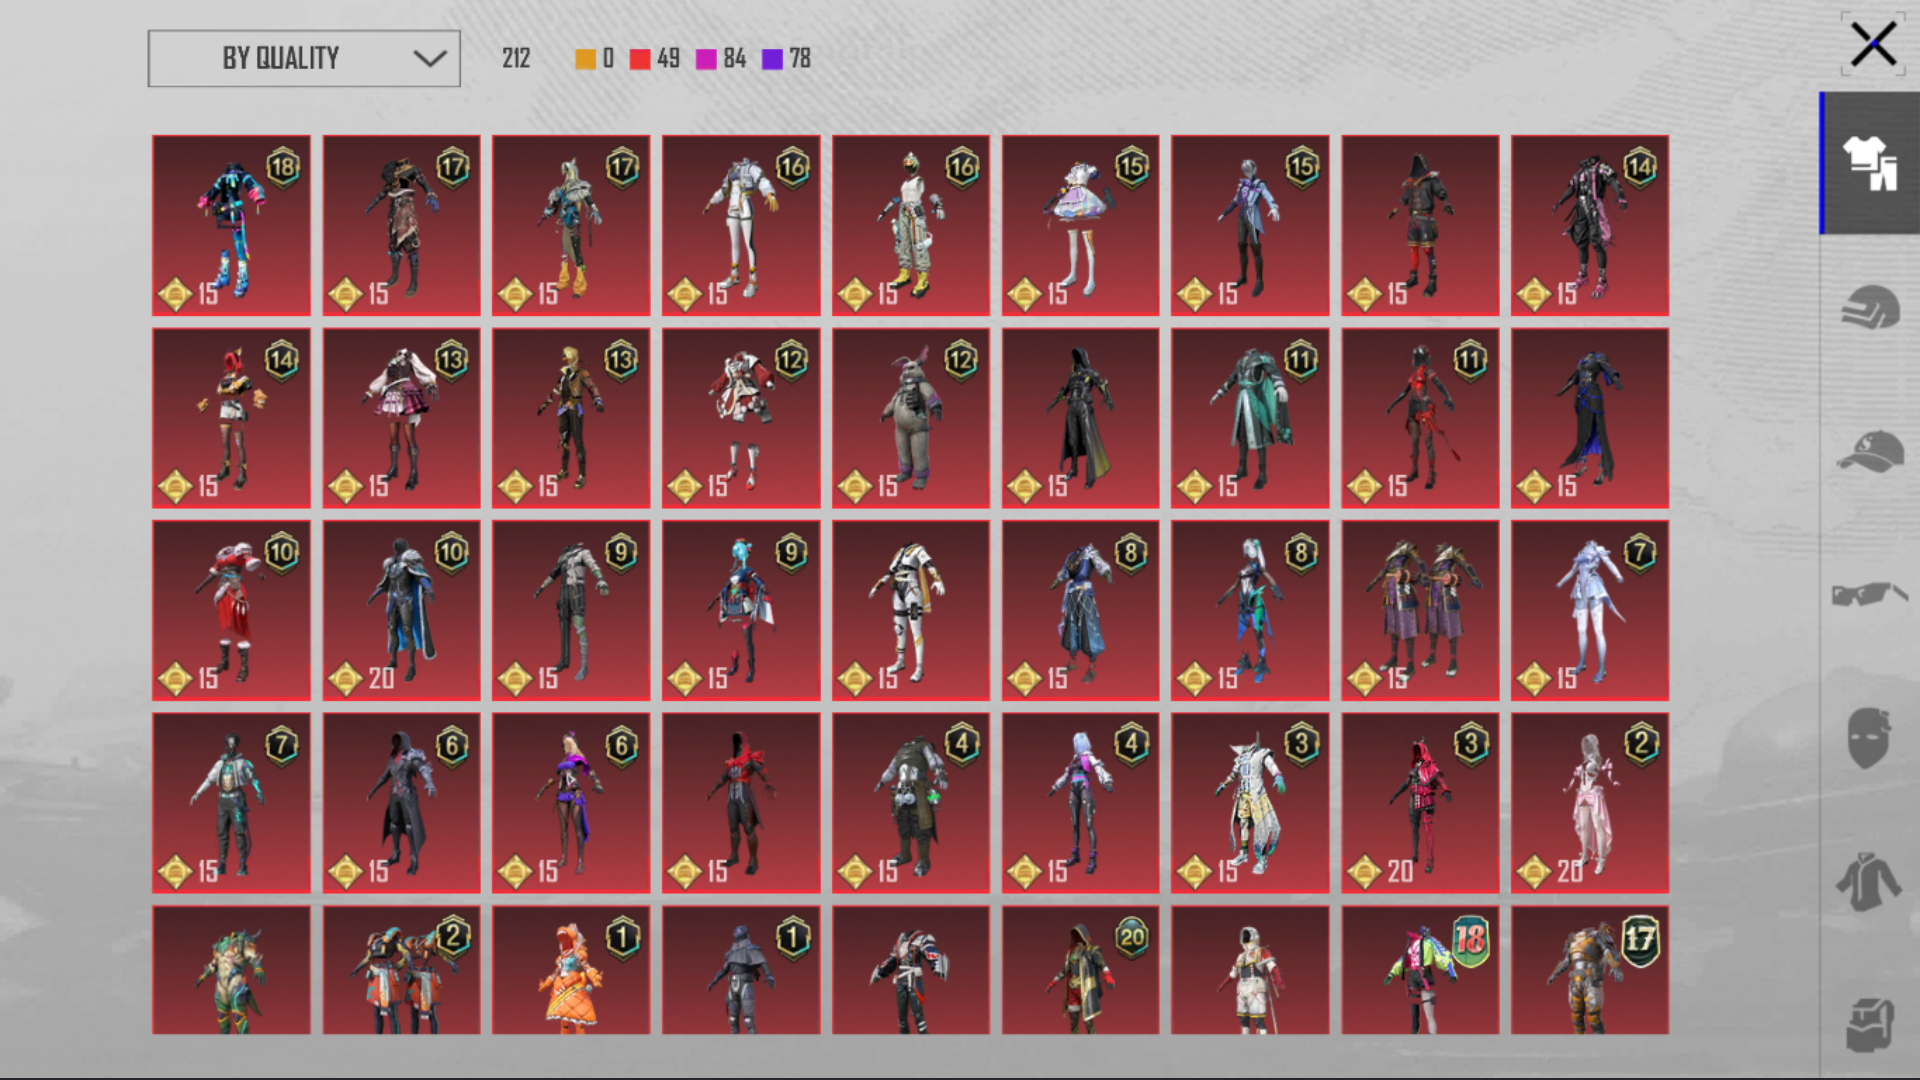
Task: Click the pink quality color swatch
Action: 706,59
